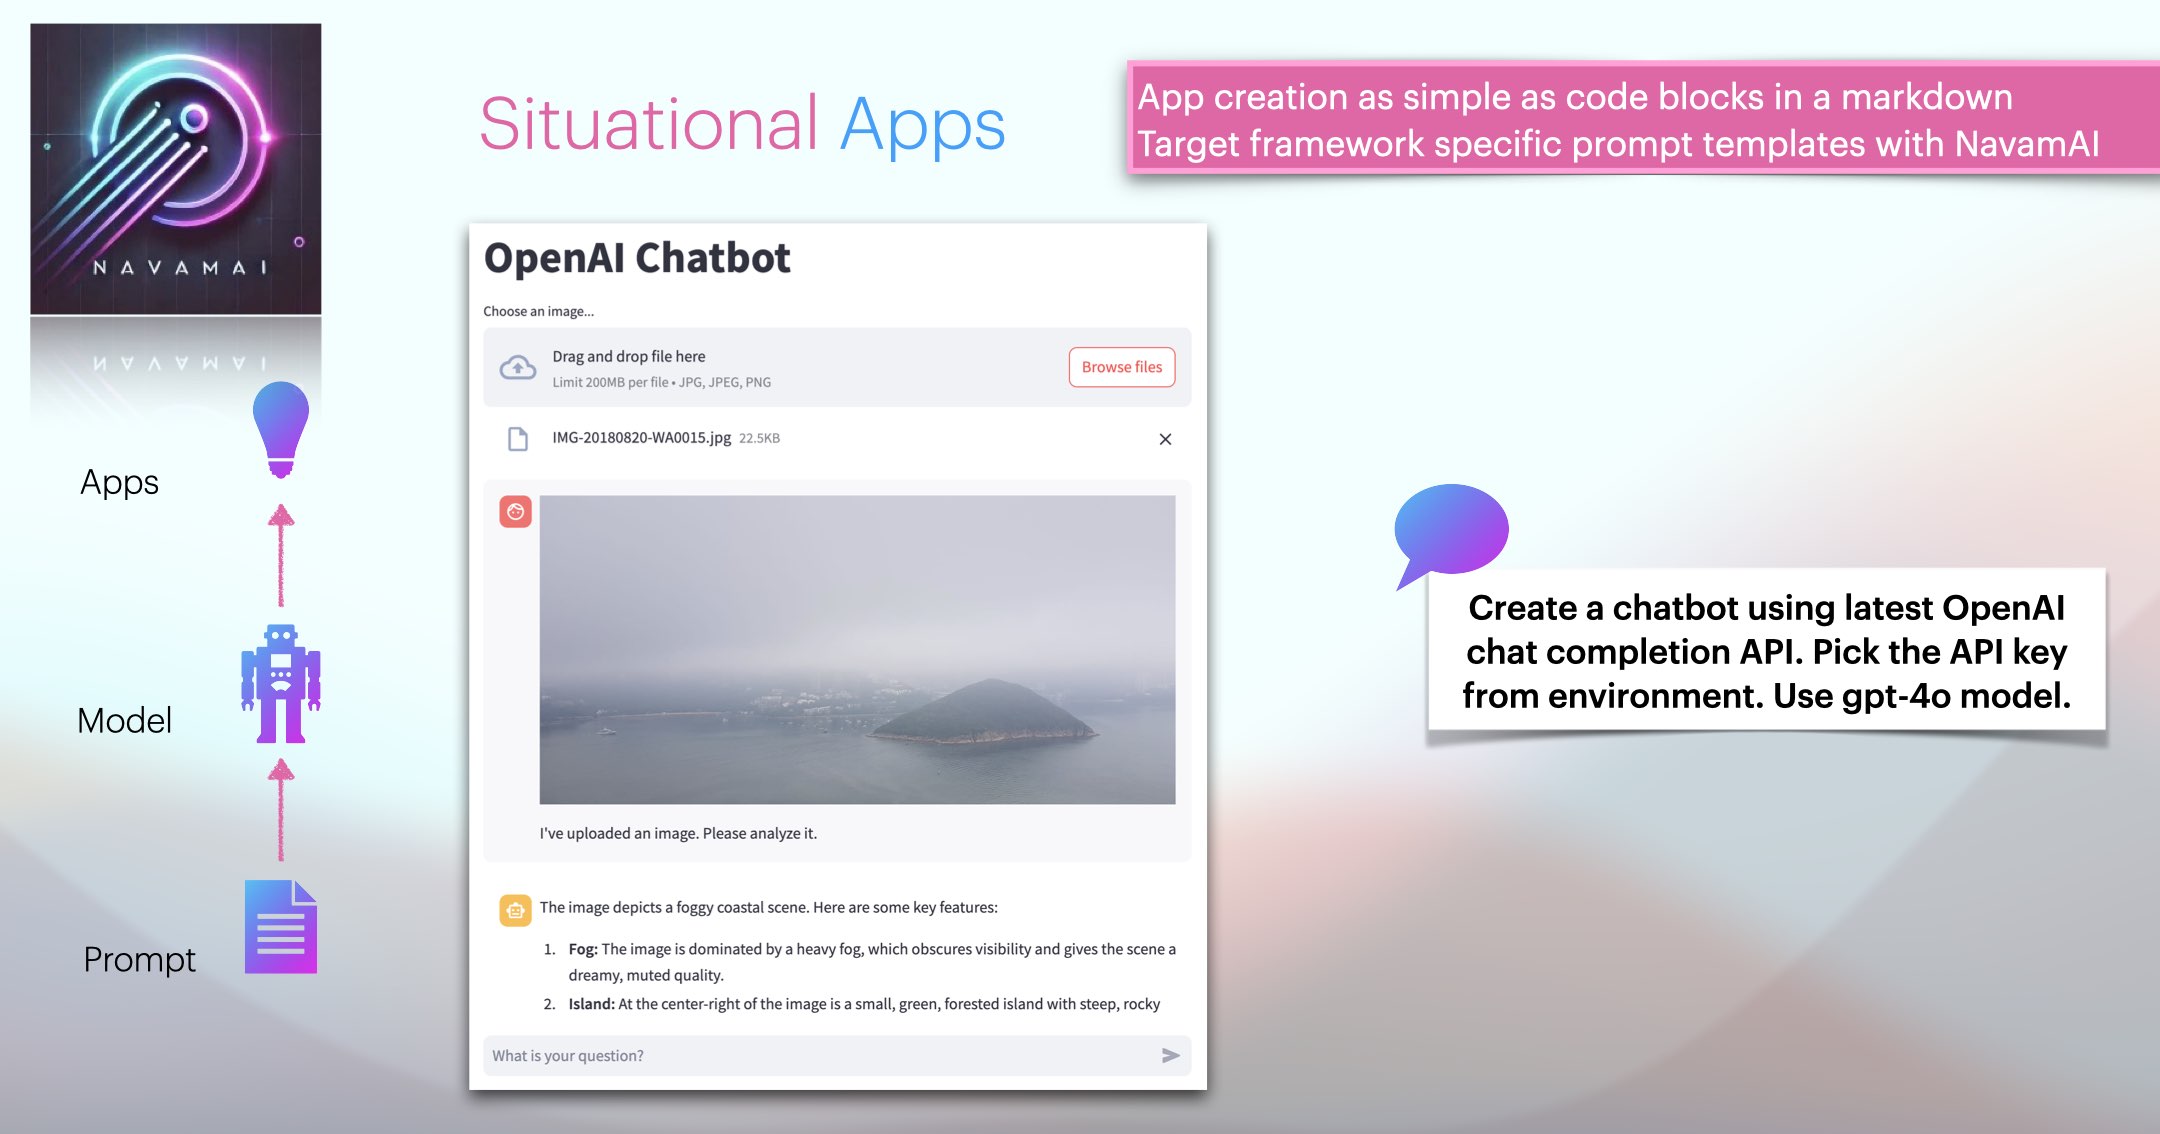
Task: Click the 'Fog:' list item text
Action: (x=872, y=962)
